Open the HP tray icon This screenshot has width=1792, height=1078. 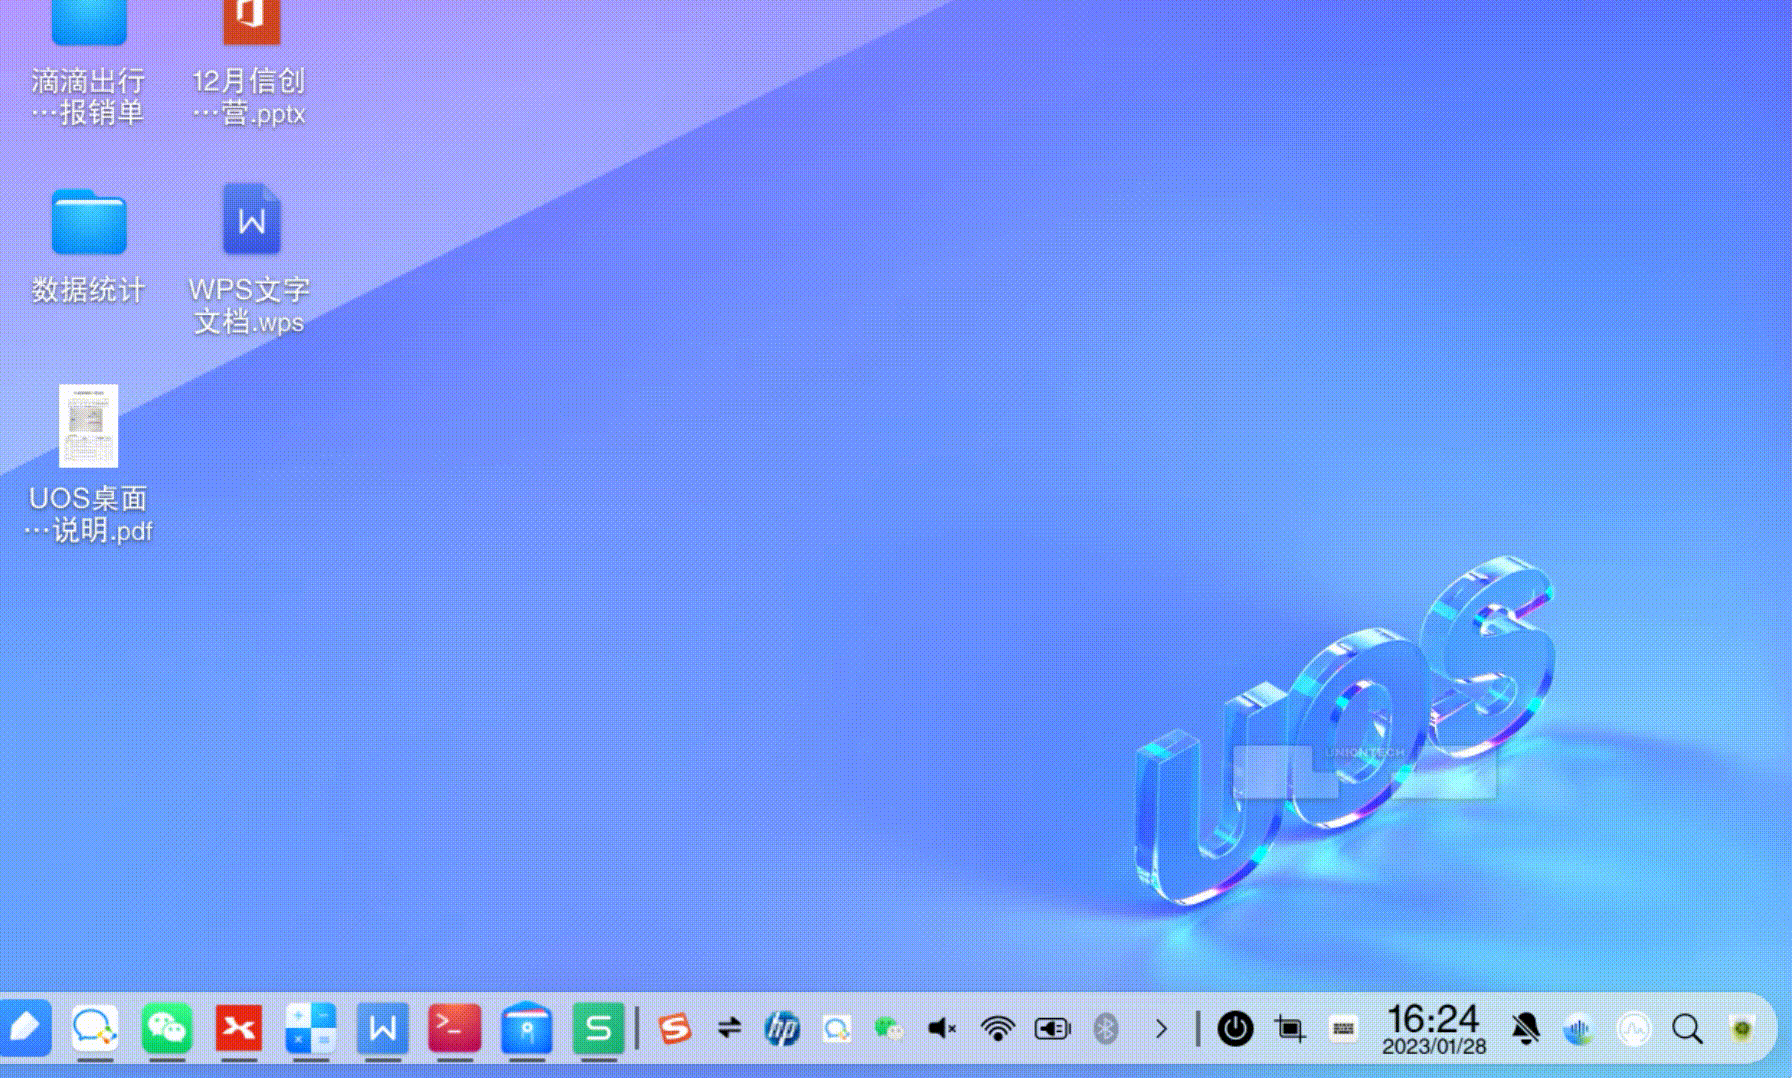click(x=782, y=1028)
